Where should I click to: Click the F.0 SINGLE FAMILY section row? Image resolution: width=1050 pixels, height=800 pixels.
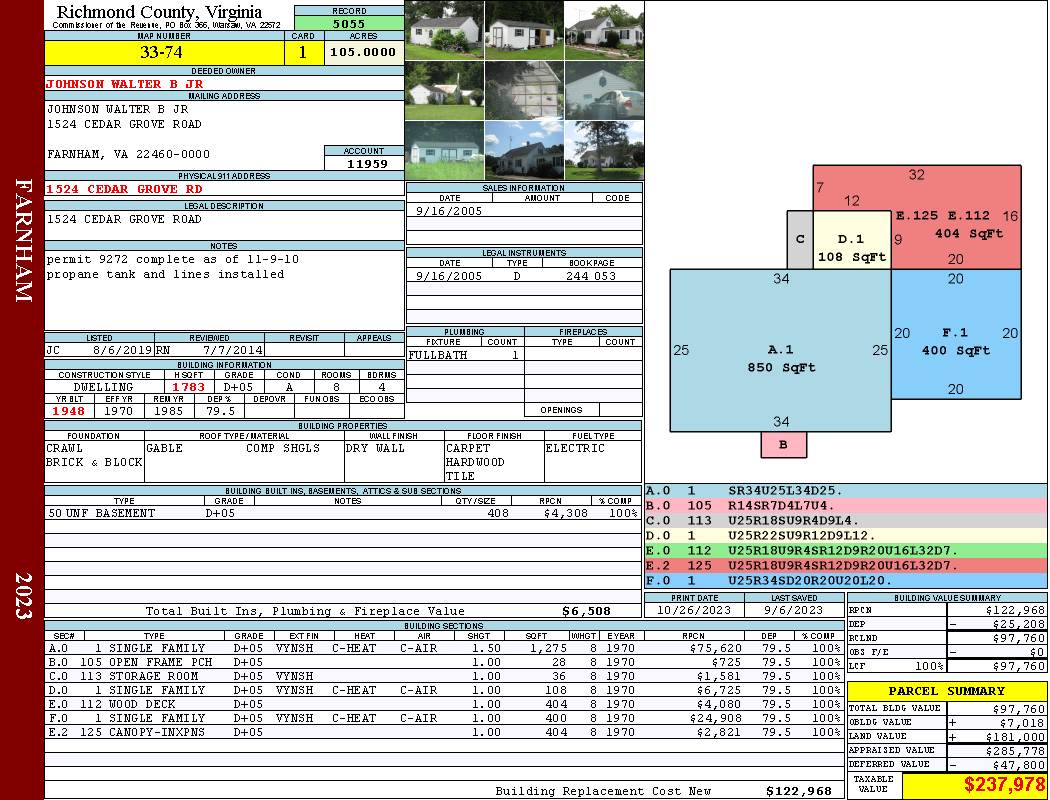(444, 718)
